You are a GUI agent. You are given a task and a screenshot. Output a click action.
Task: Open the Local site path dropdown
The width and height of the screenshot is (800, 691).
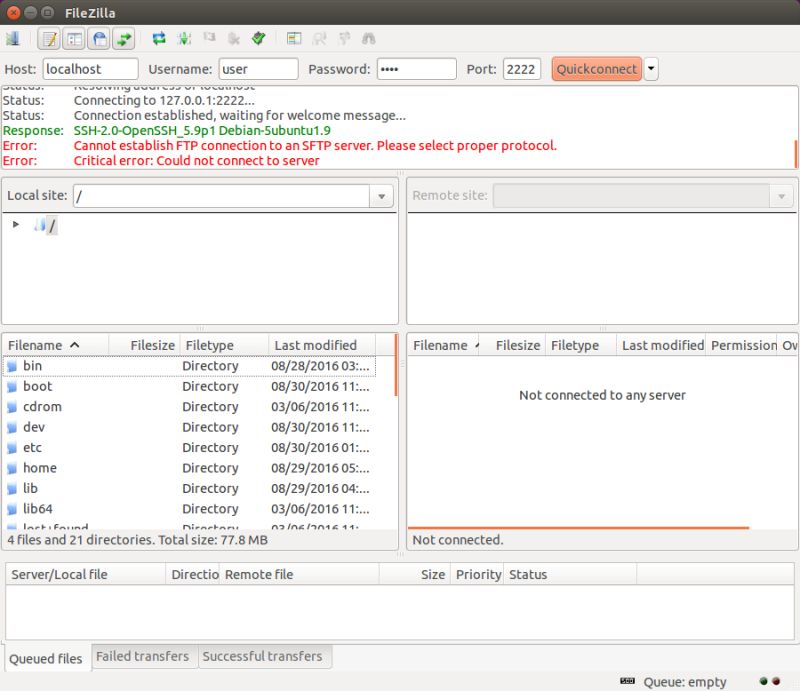click(380, 196)
